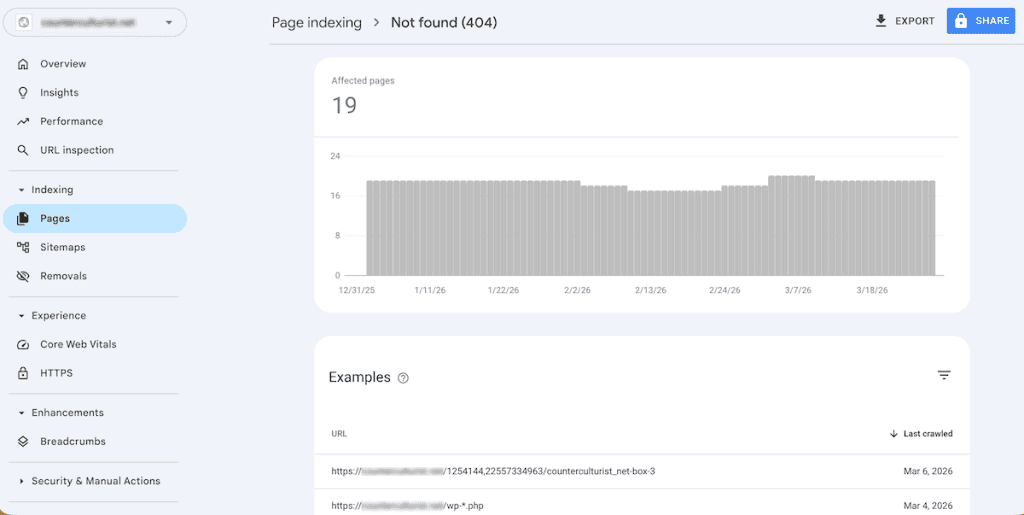The image size is (1024, 515).
Task: Collapse the Experience section
Action: click(x=52, y=316)
